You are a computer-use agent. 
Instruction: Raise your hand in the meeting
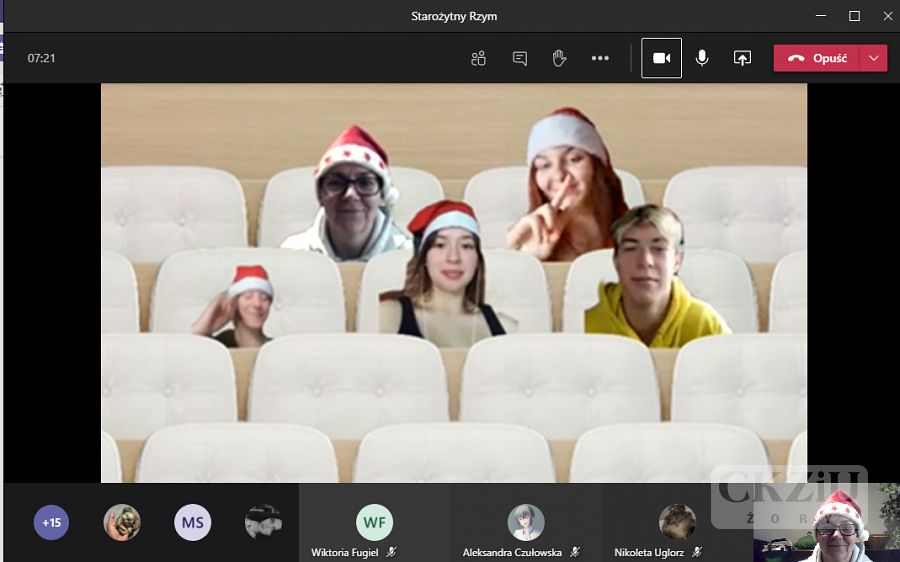tap(559, 58)
